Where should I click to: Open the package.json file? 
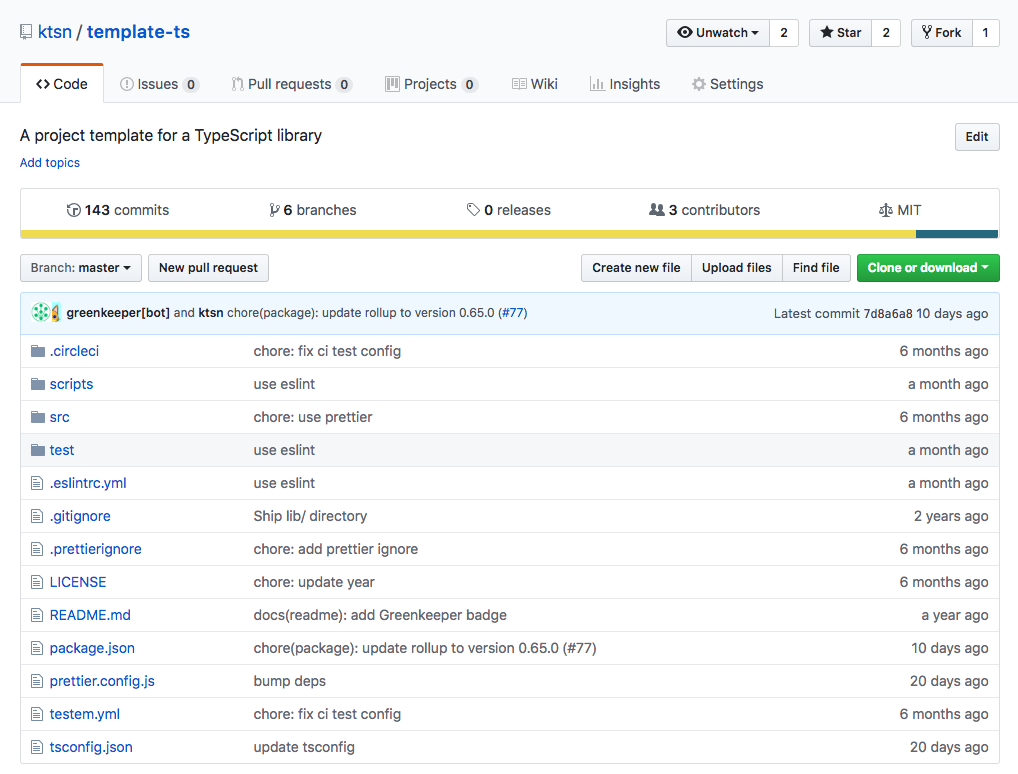(92, 648)
